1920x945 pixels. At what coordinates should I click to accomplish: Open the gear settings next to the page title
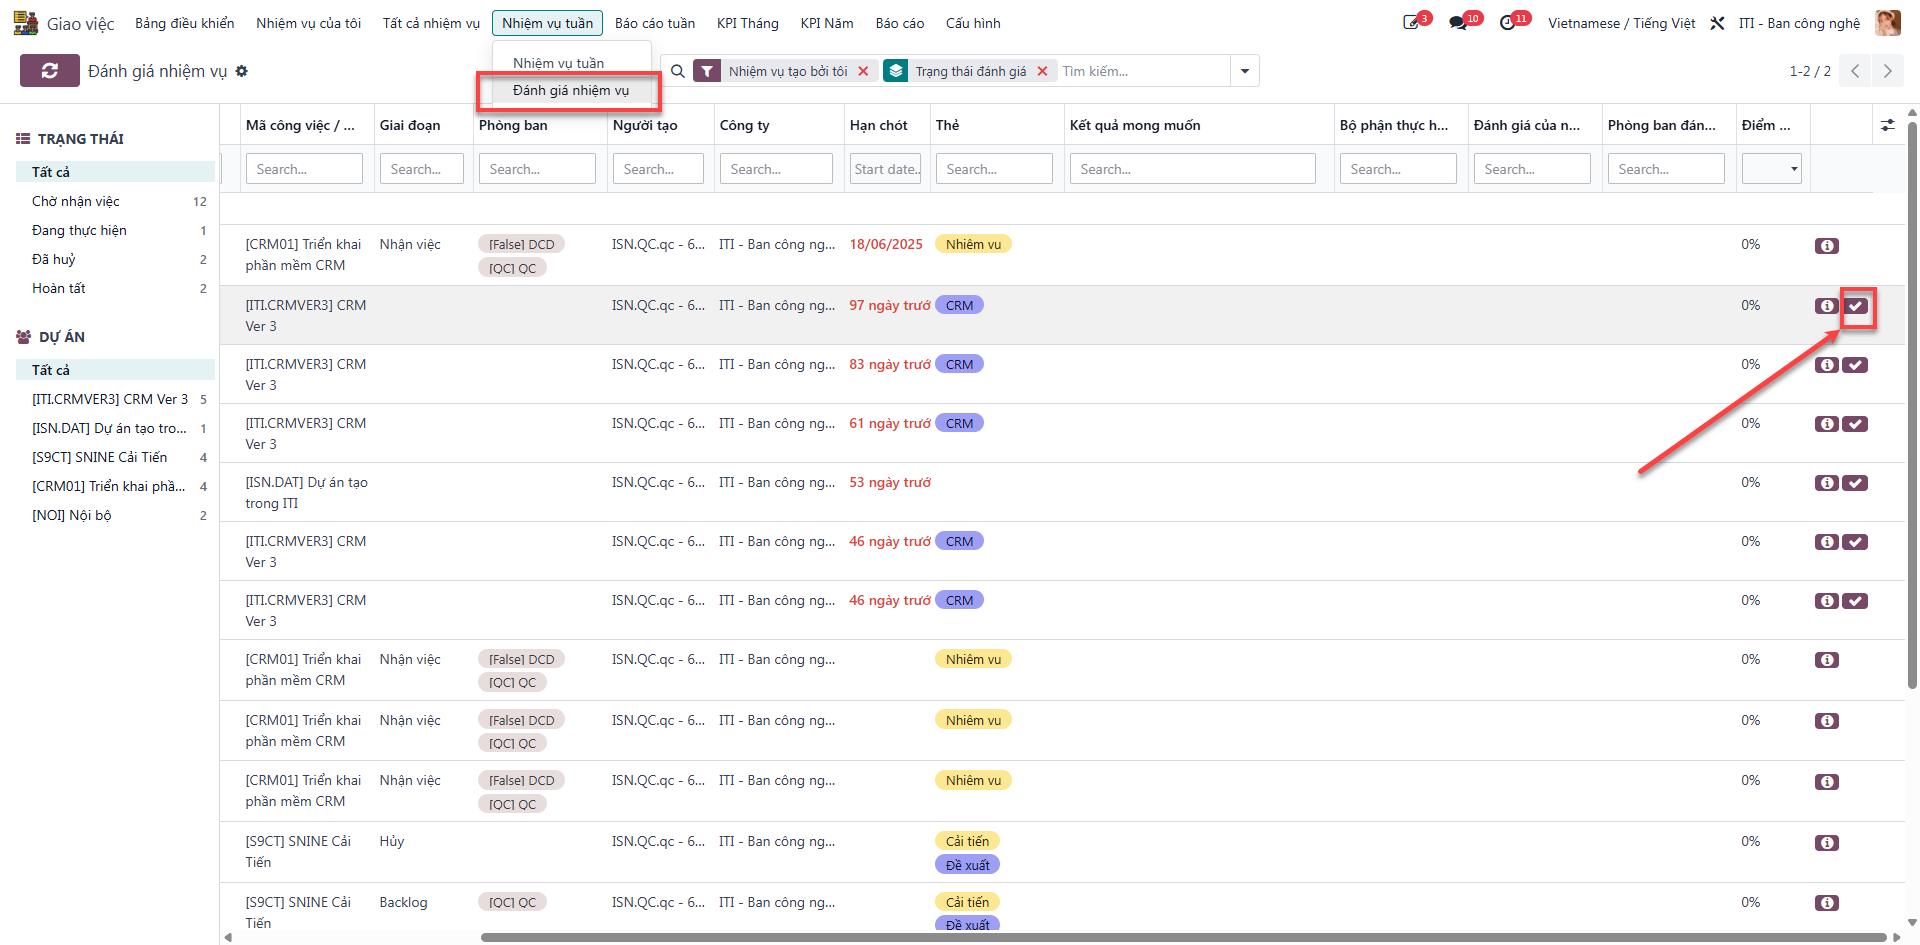point(242,71)
